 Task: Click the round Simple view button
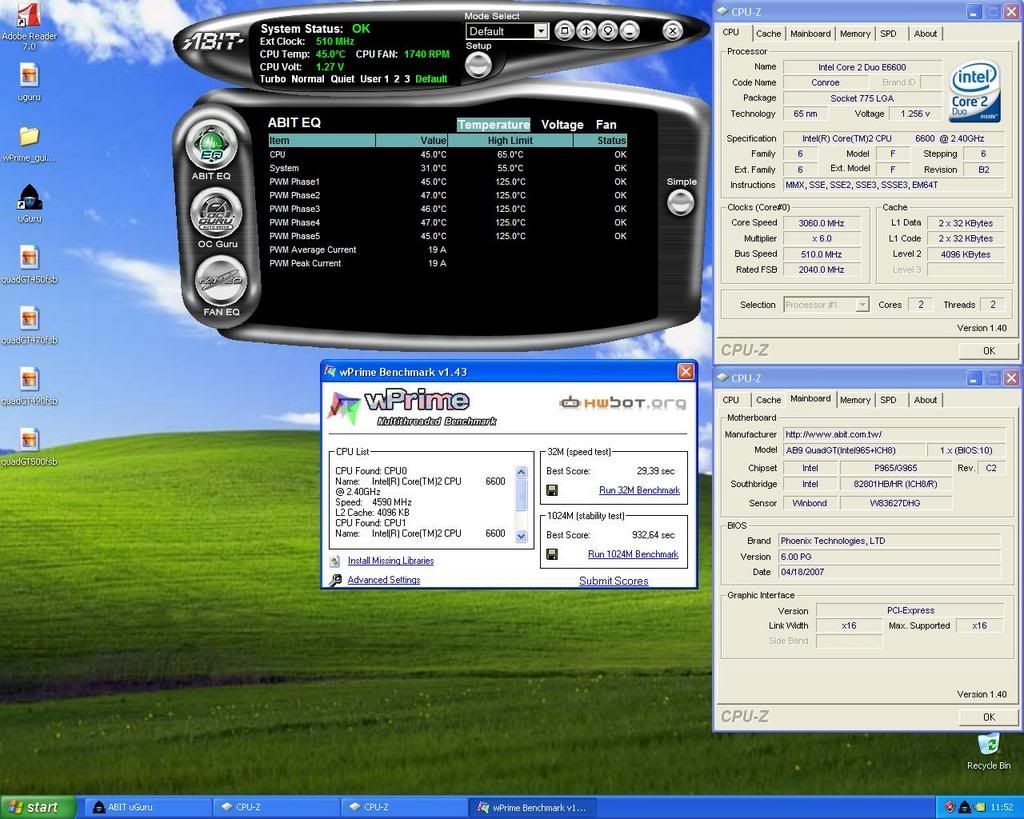(x=680, y=202)
